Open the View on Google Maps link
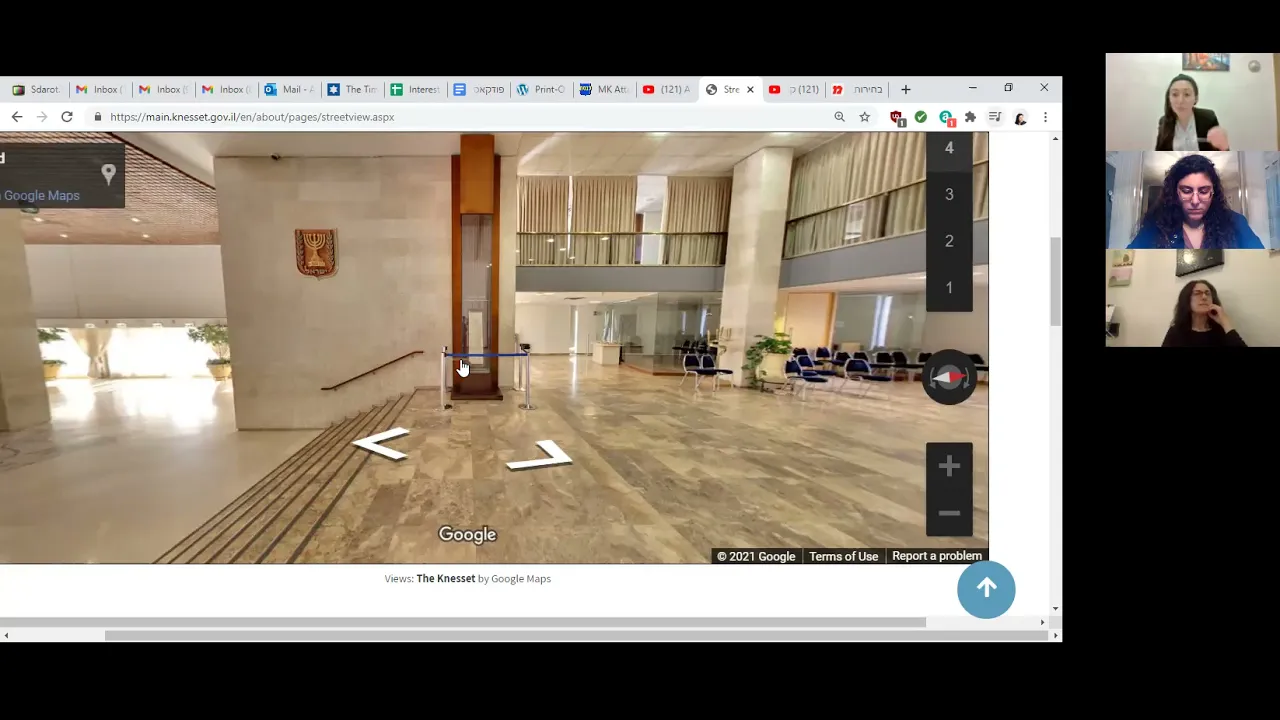Screen dimensions: 1280x720 pos(40,196)
